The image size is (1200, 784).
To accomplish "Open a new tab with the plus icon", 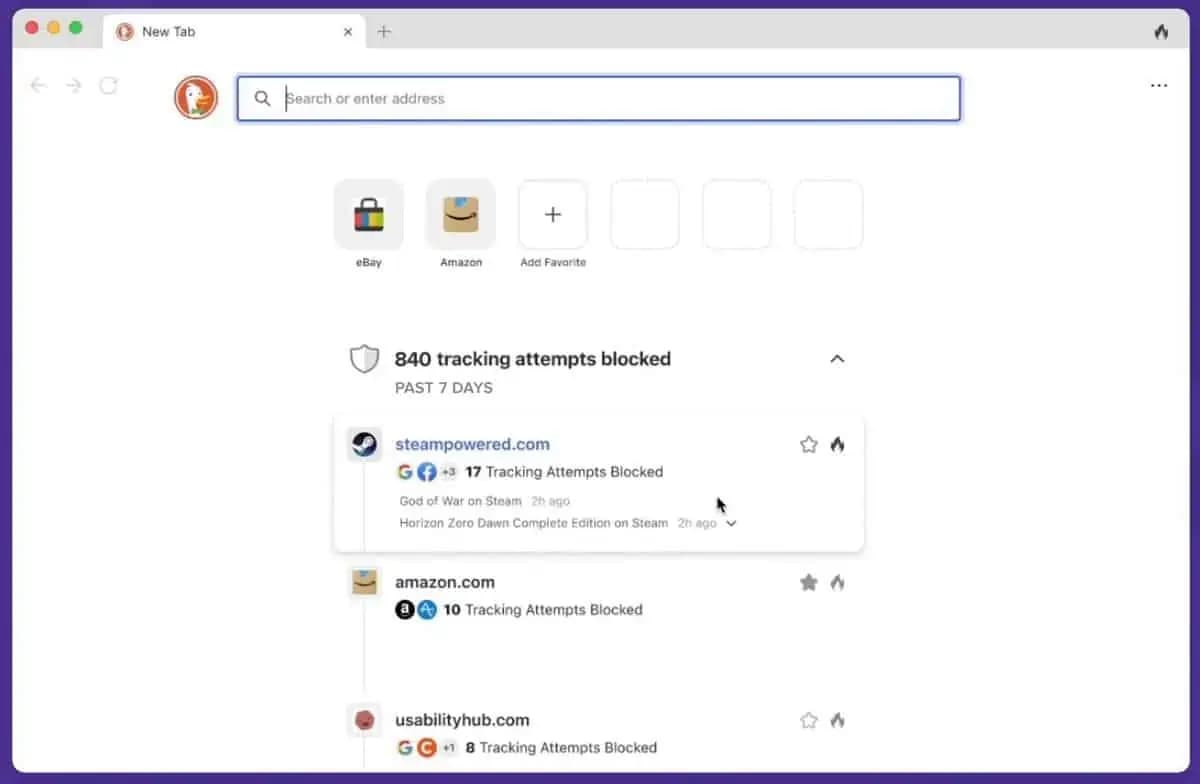I will click(384, 32).
